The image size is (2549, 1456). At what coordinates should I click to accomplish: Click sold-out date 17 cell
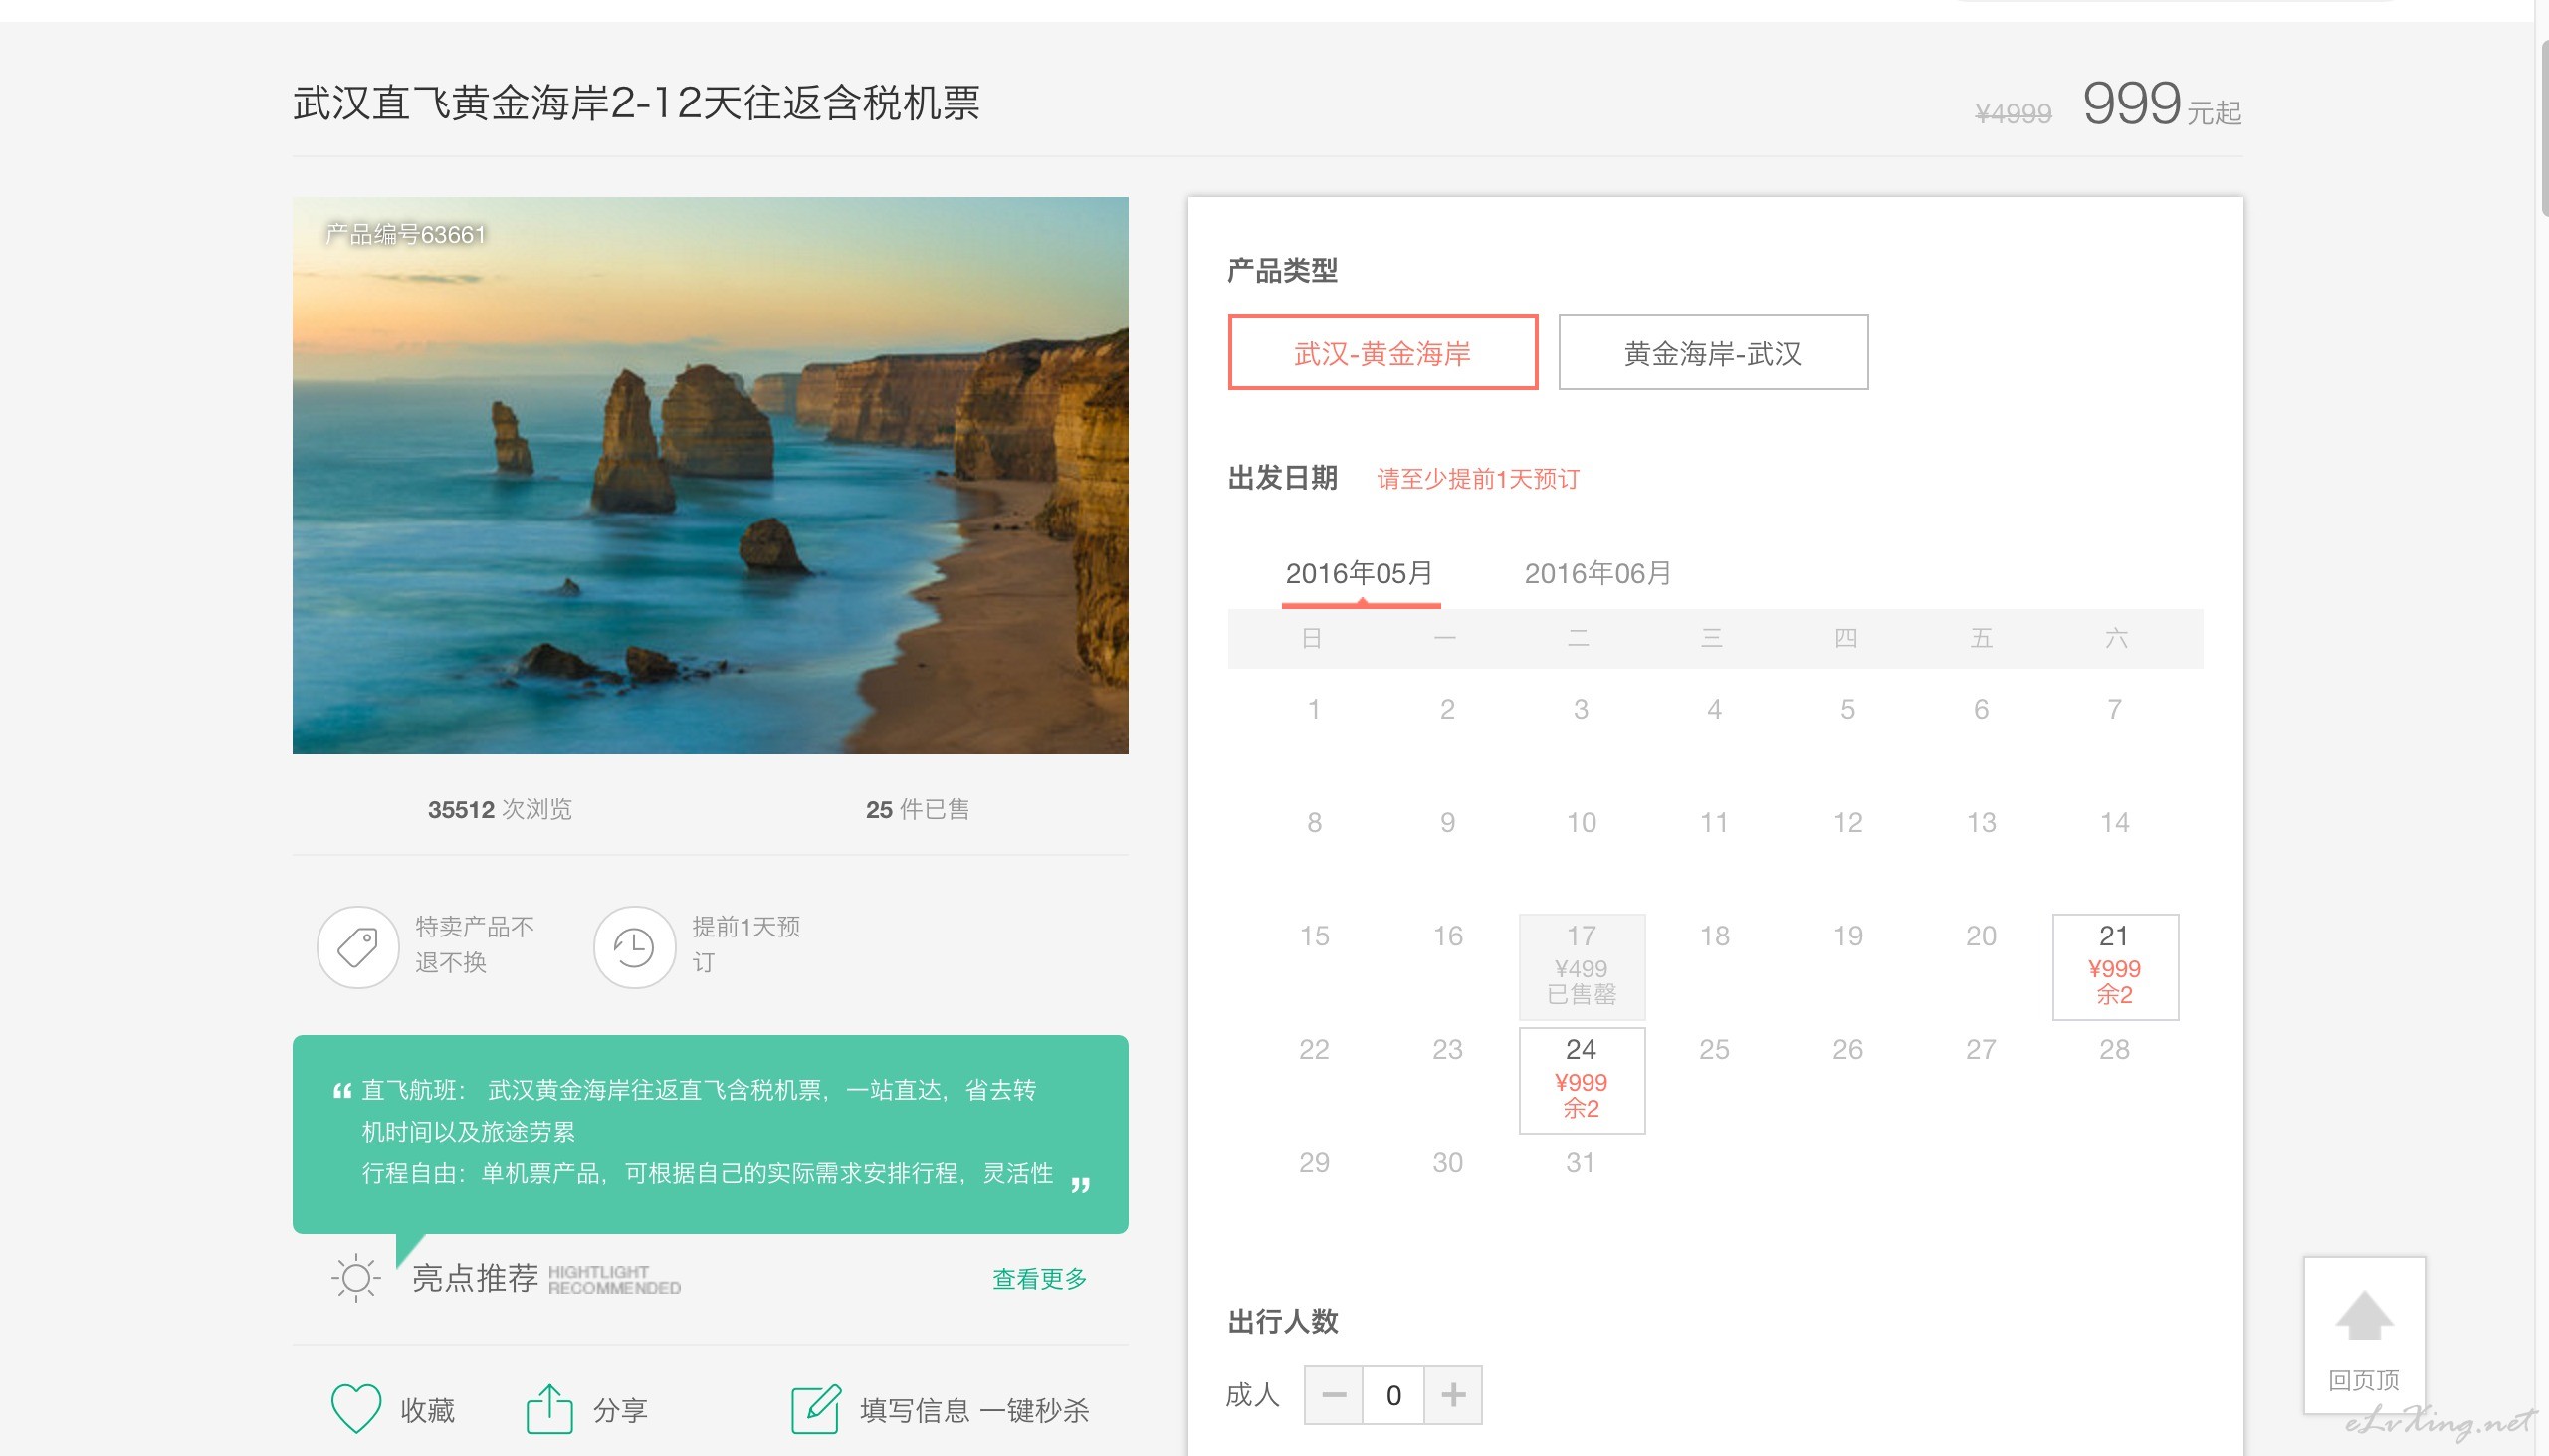coord(1581,966)
